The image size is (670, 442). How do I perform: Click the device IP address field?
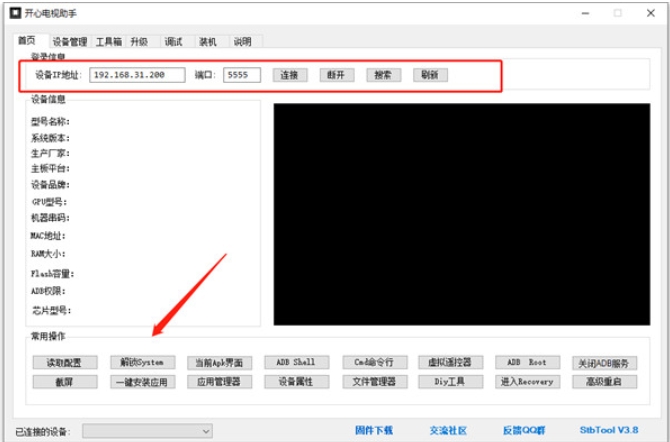(x=137, y=75)
